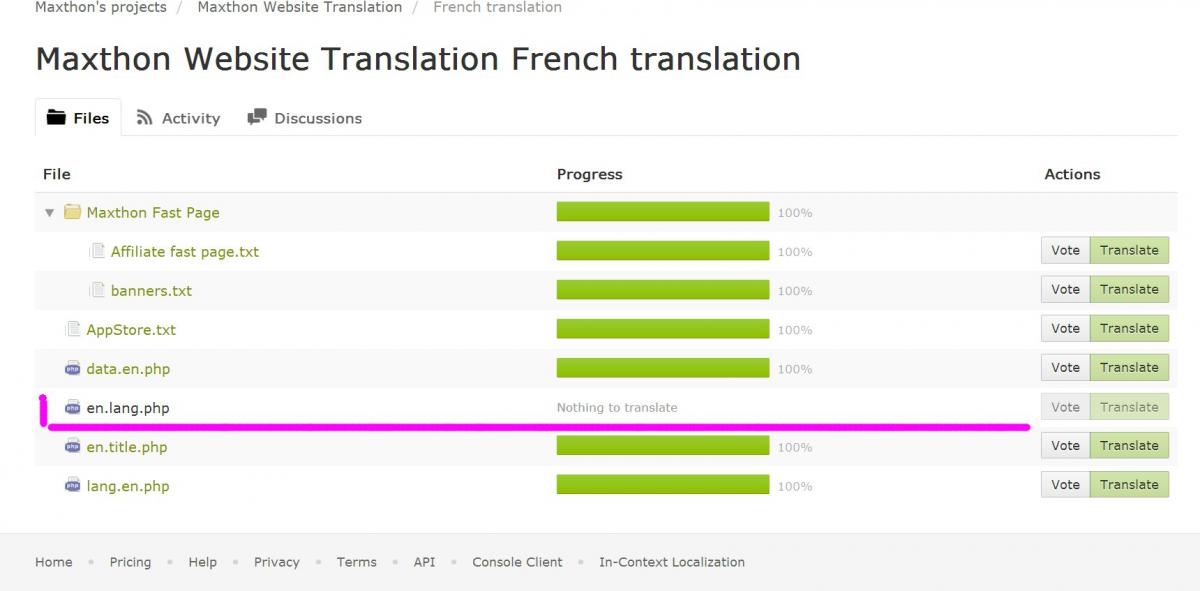Click the disabled Translate for en.lang.php

(1129, 407)
